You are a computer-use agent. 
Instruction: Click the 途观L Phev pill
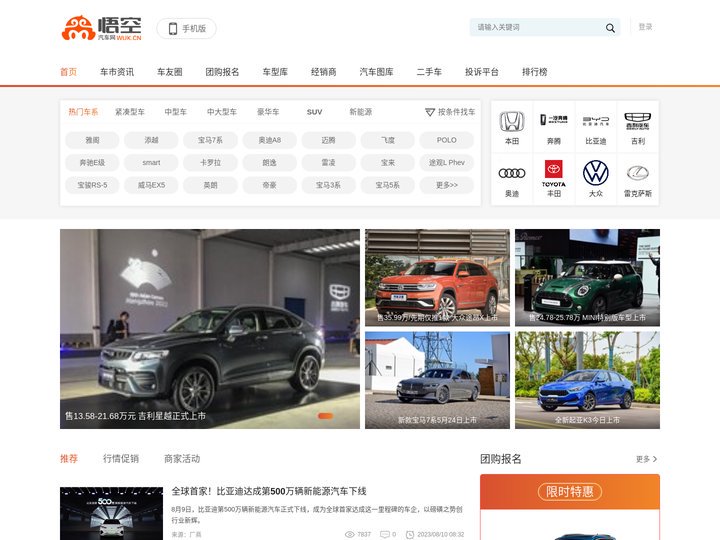click(447, 163)
